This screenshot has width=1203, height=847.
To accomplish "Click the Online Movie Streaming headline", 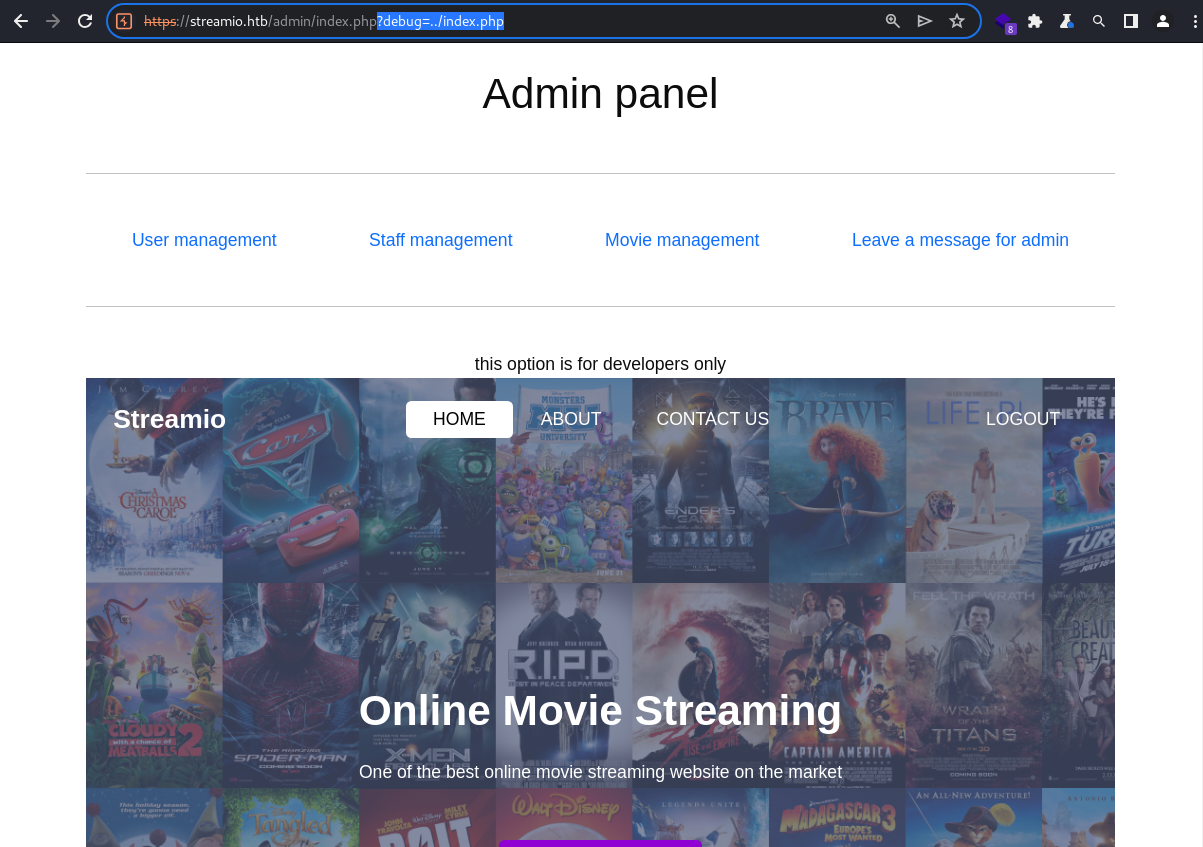I will pyautogui.click(x=600, y=710).
